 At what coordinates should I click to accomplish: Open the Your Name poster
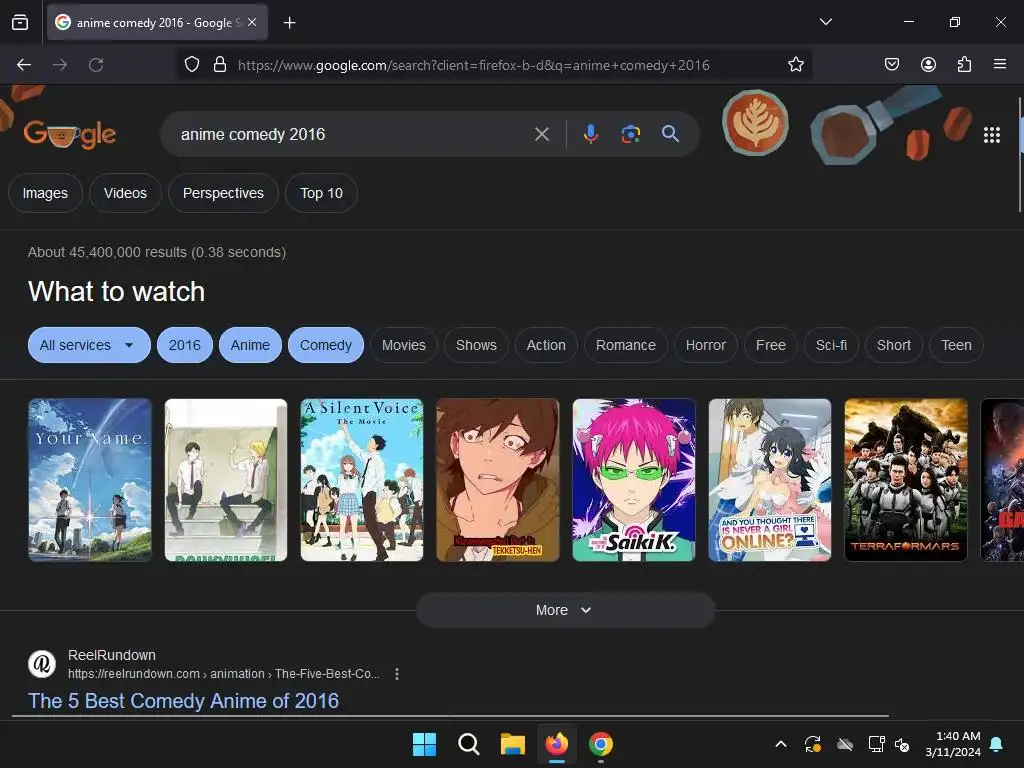90,480
